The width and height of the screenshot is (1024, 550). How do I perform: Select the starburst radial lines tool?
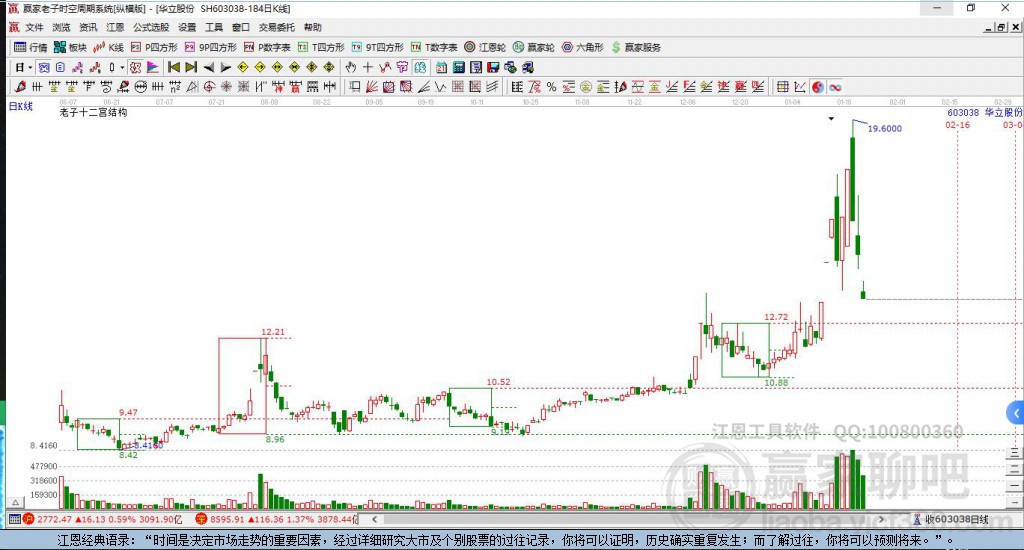point(226,86)
